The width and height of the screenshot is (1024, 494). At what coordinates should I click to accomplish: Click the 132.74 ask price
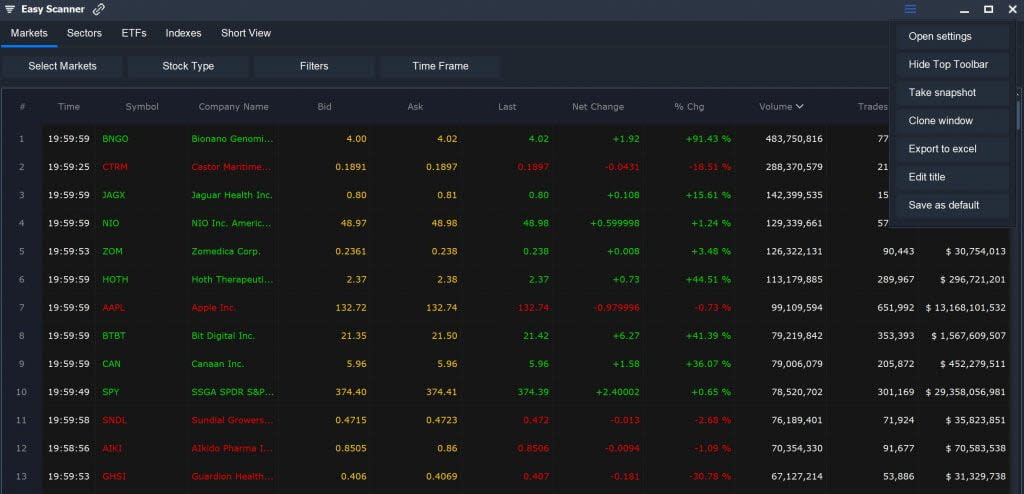click(441, 307)
